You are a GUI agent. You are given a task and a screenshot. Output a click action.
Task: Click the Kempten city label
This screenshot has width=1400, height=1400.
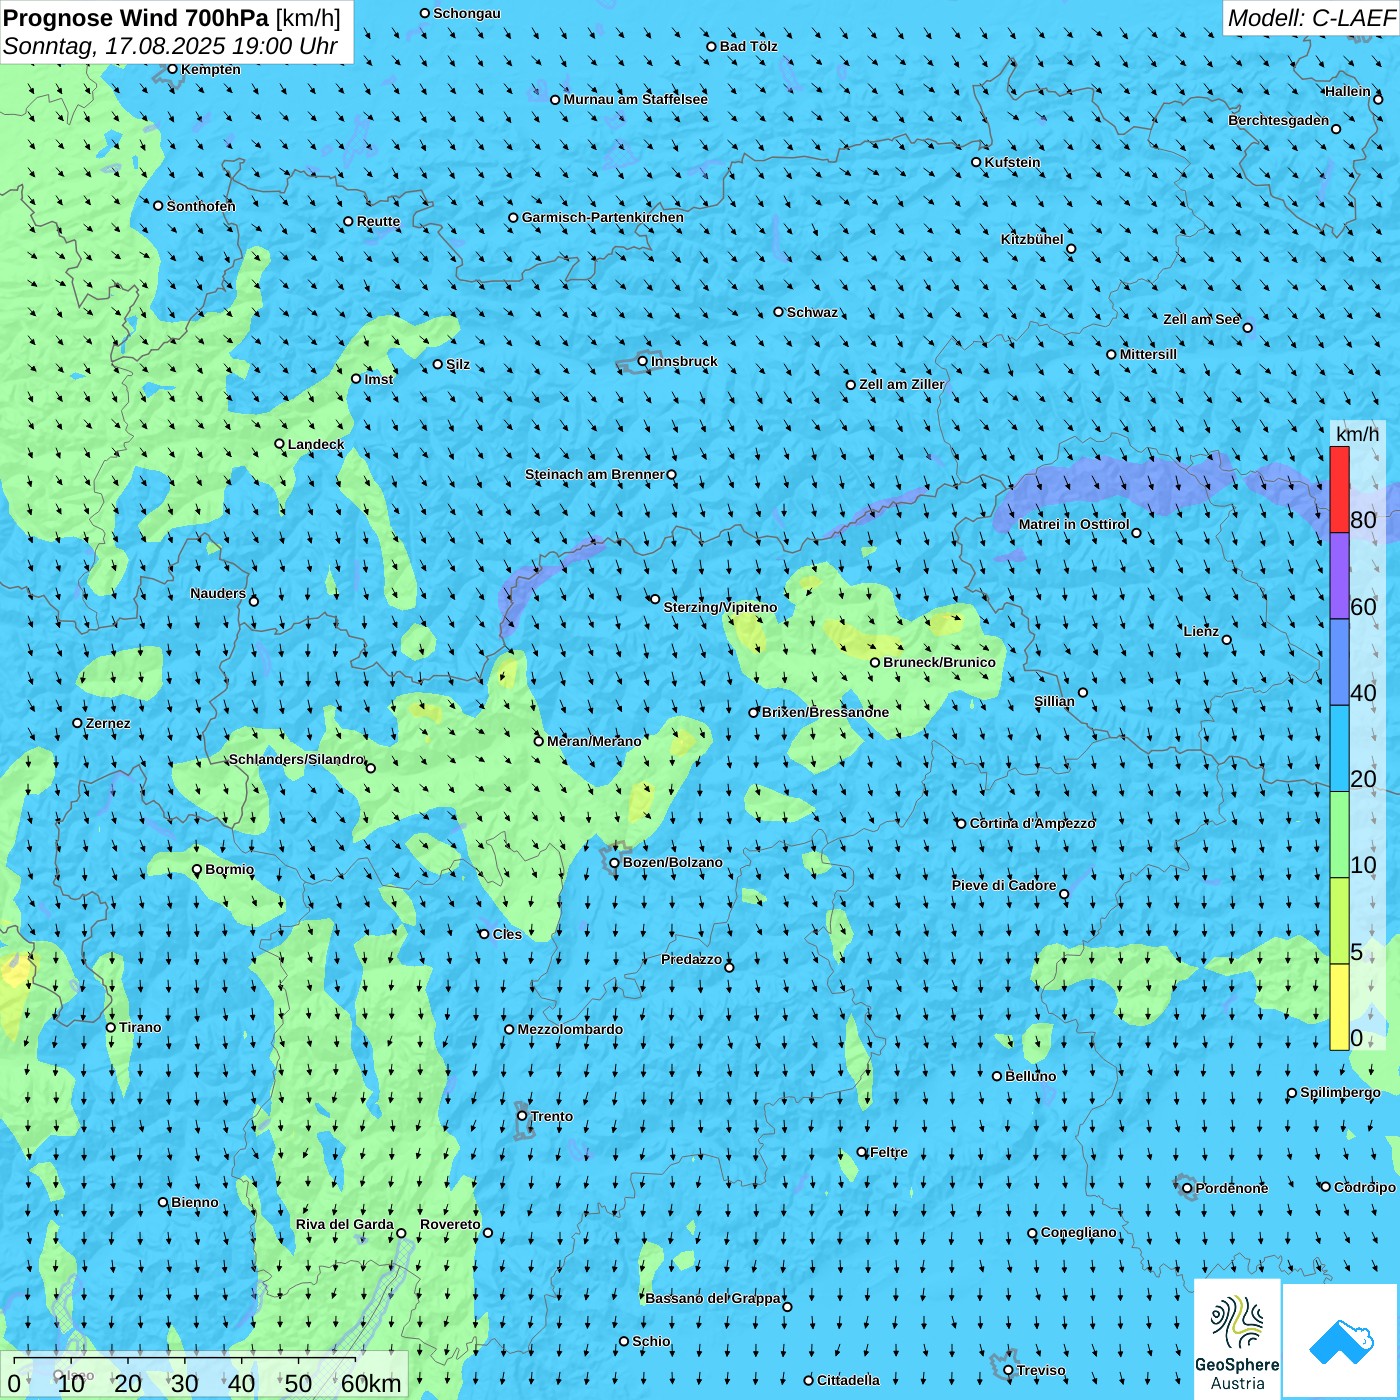coord(211,69)
